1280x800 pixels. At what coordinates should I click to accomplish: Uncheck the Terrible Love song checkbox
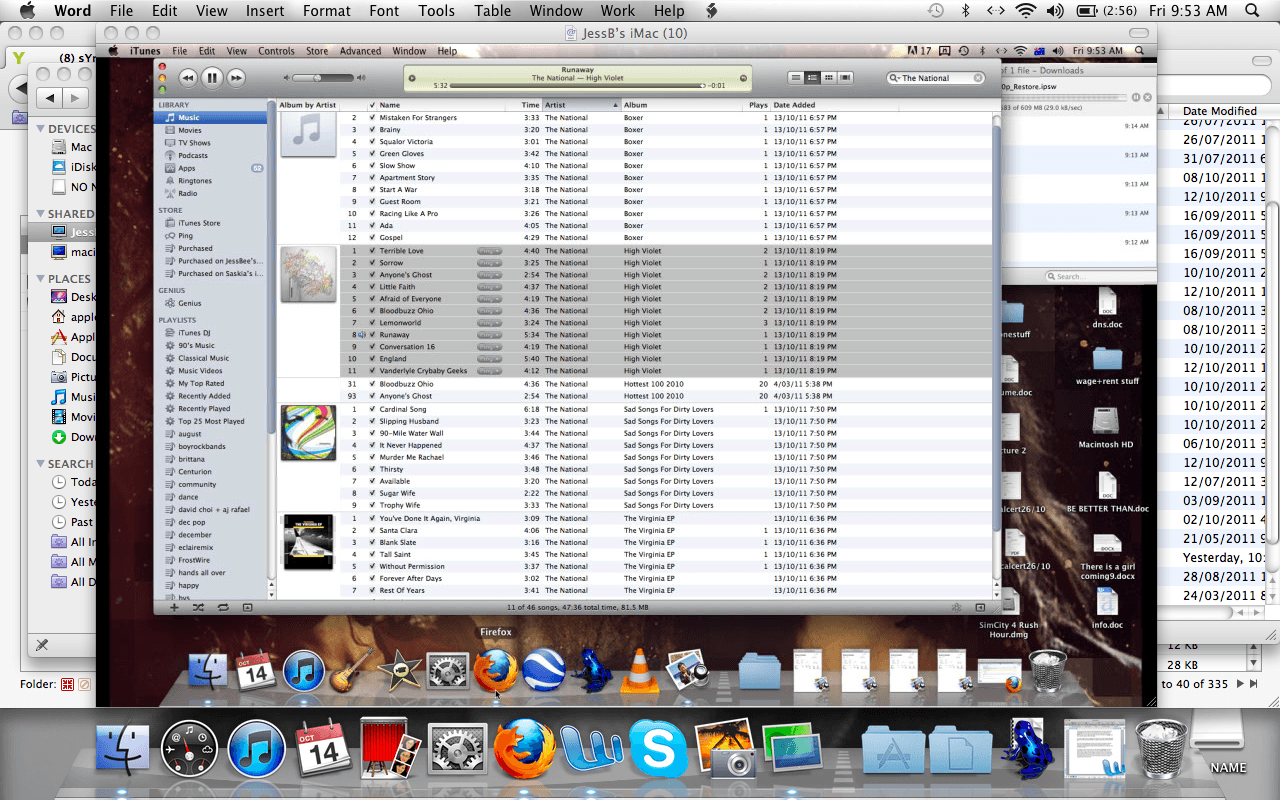[x=372, y=251]
